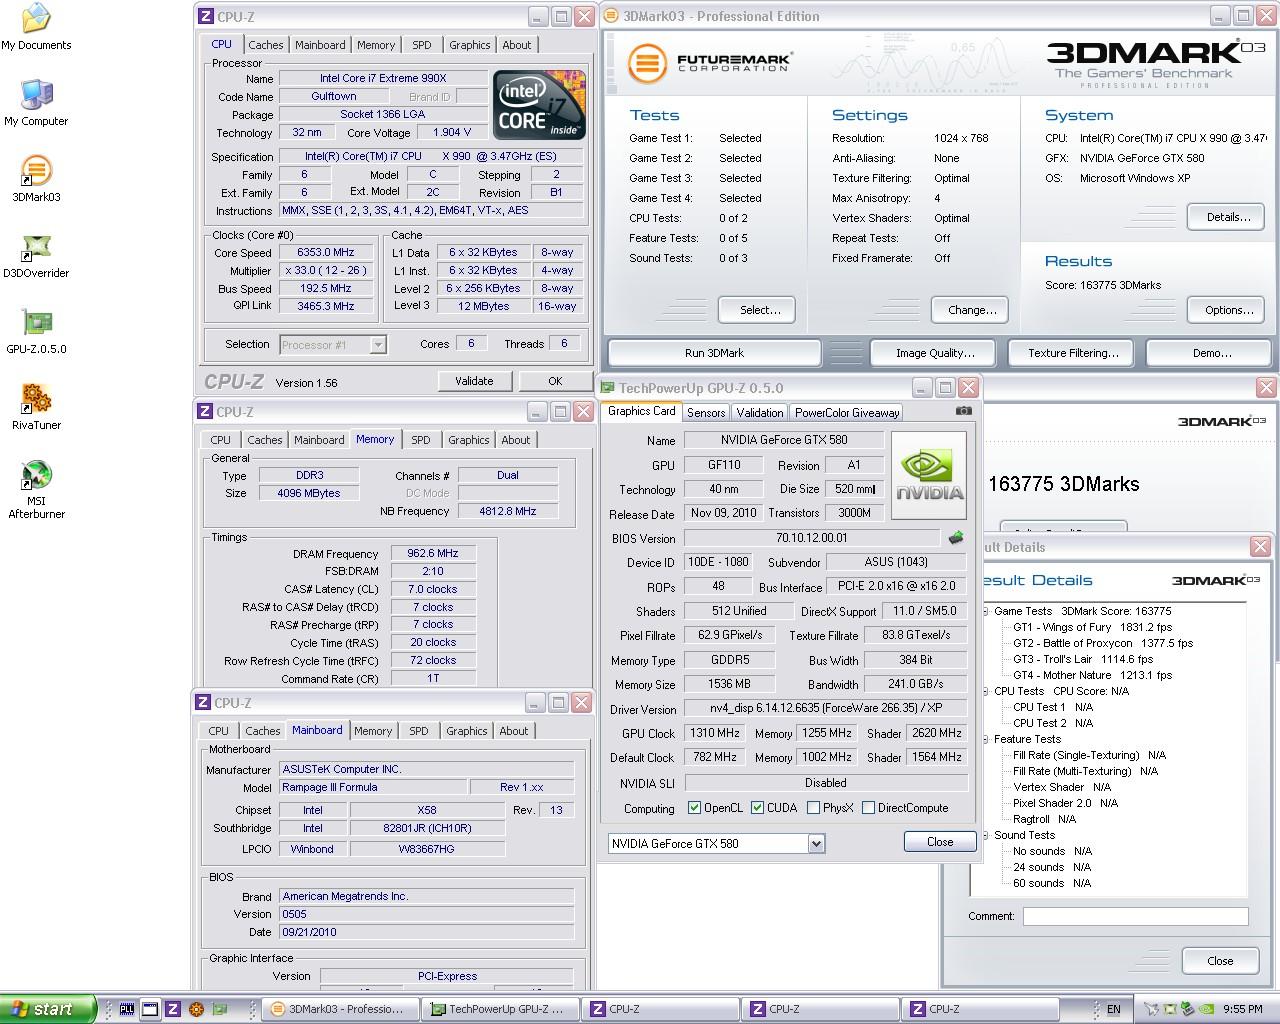This screenshot has height=1024, width=1280.
Task: Click the GPU-Z screenshot camera icon
Action: click(x=963, y=411)
